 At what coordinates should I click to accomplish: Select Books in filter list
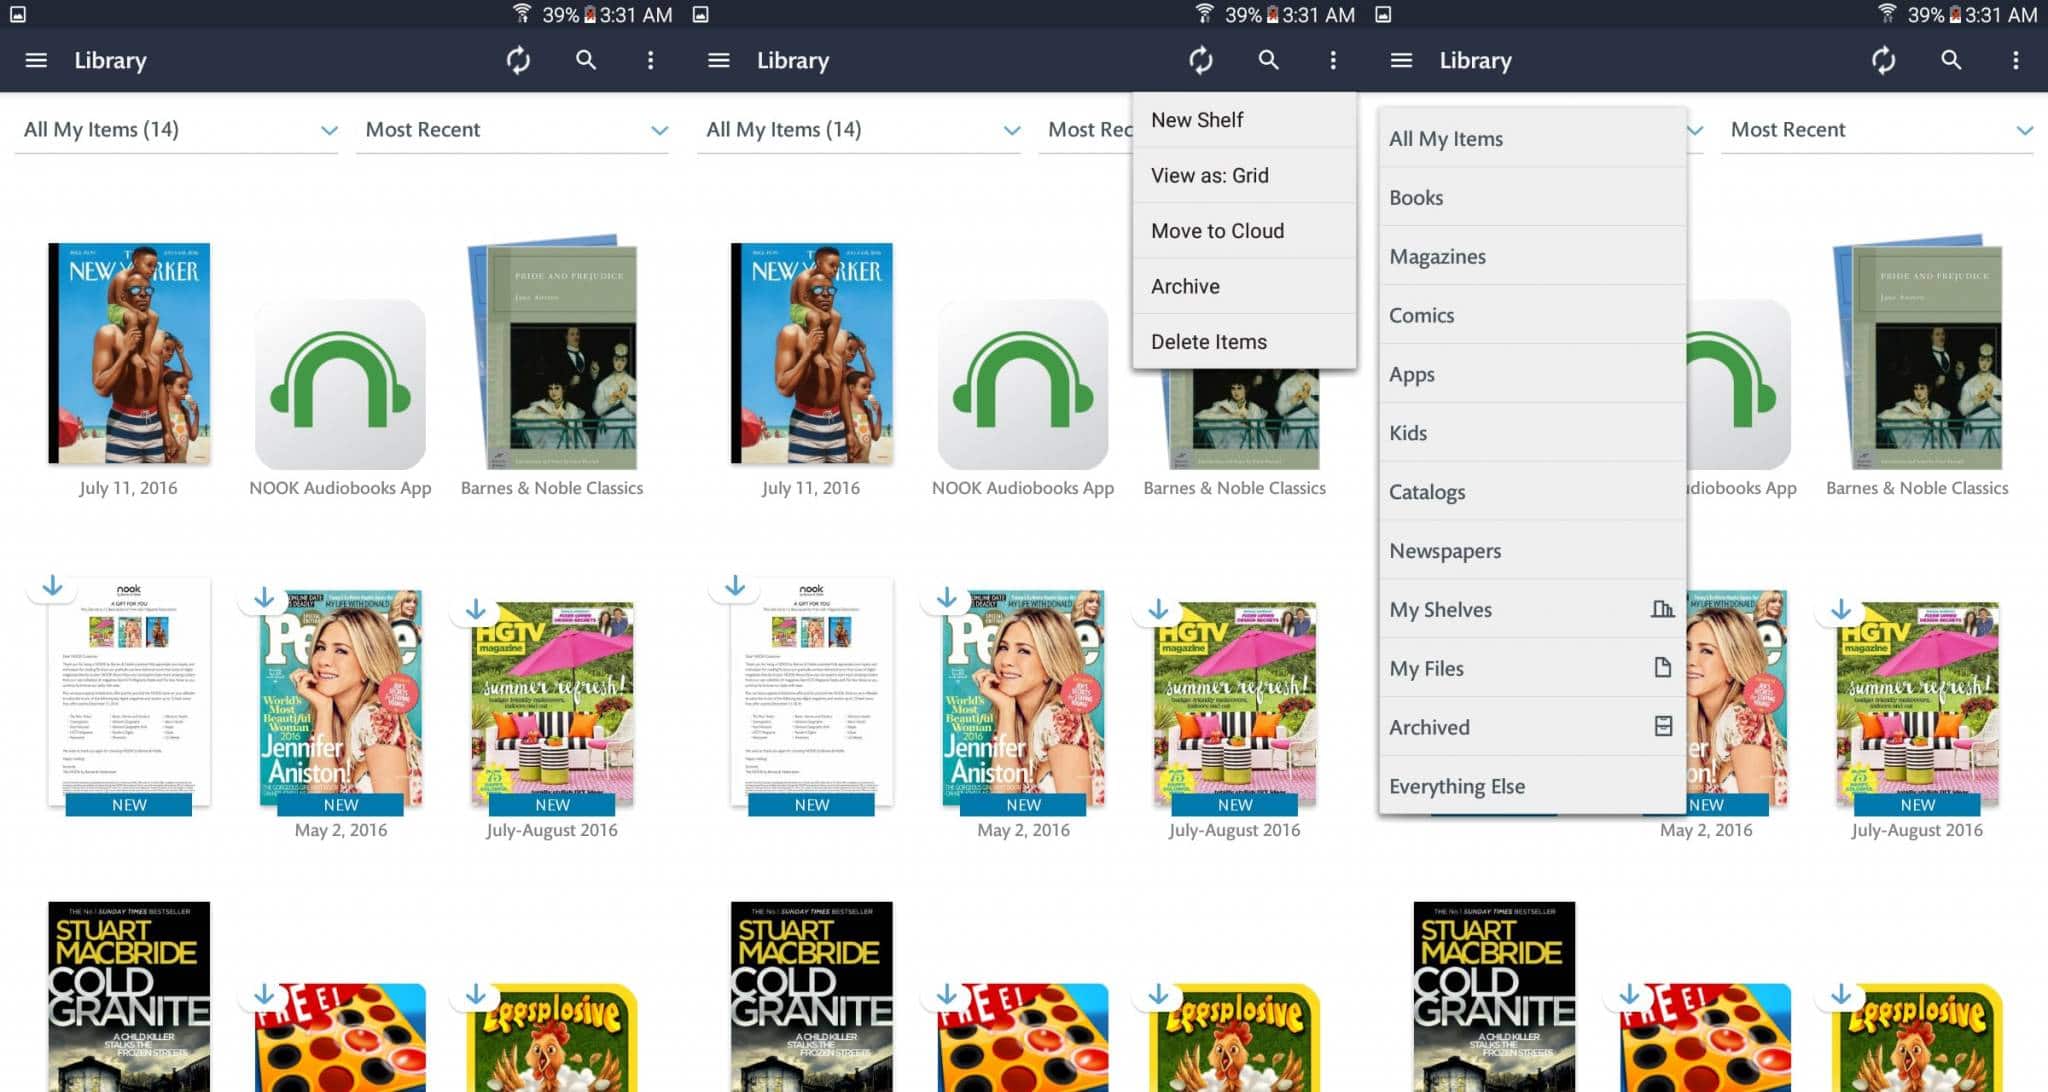click(1532, 197)
